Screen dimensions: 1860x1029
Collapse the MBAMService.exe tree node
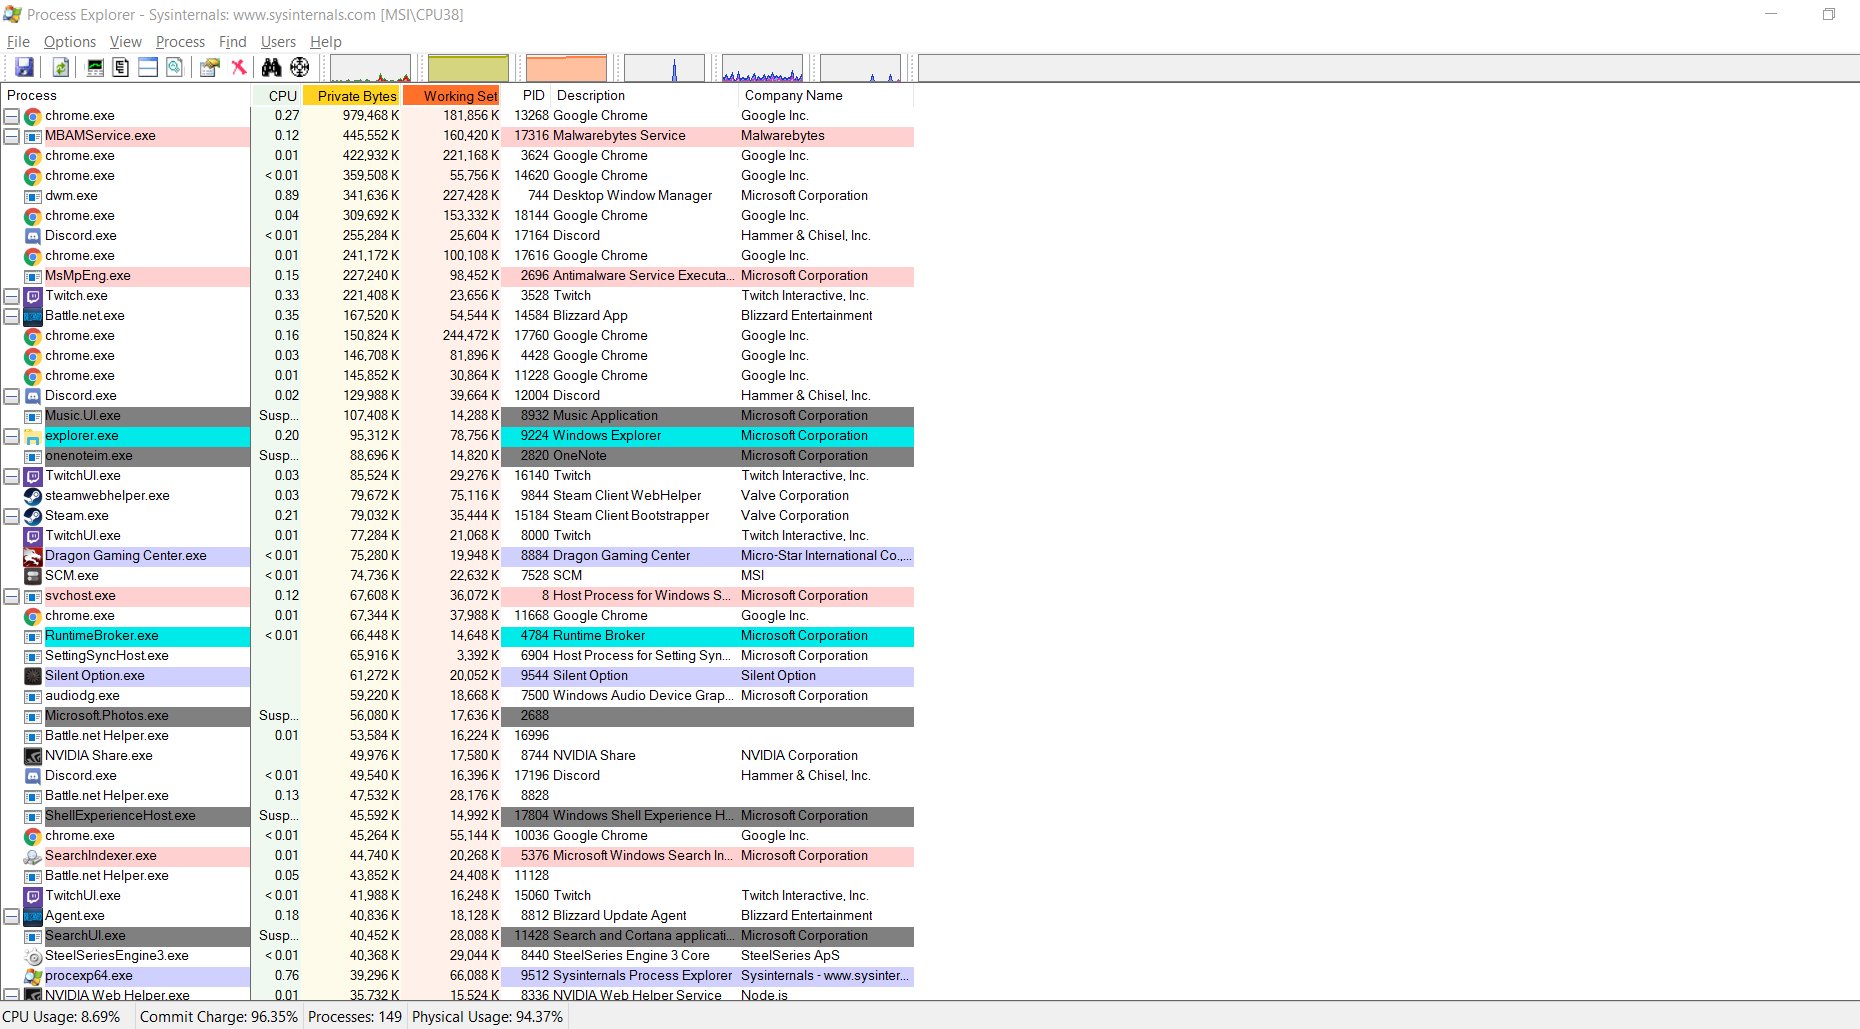[12, 136]
